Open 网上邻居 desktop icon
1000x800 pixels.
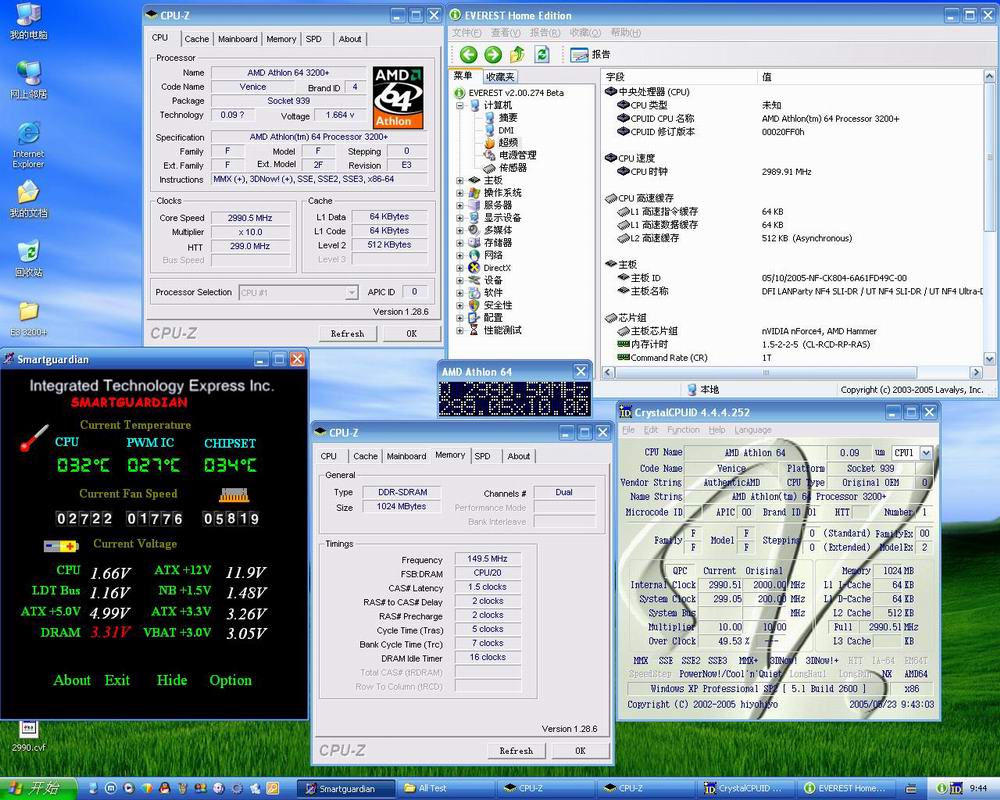pyautogui.click(x=28, y=80)
